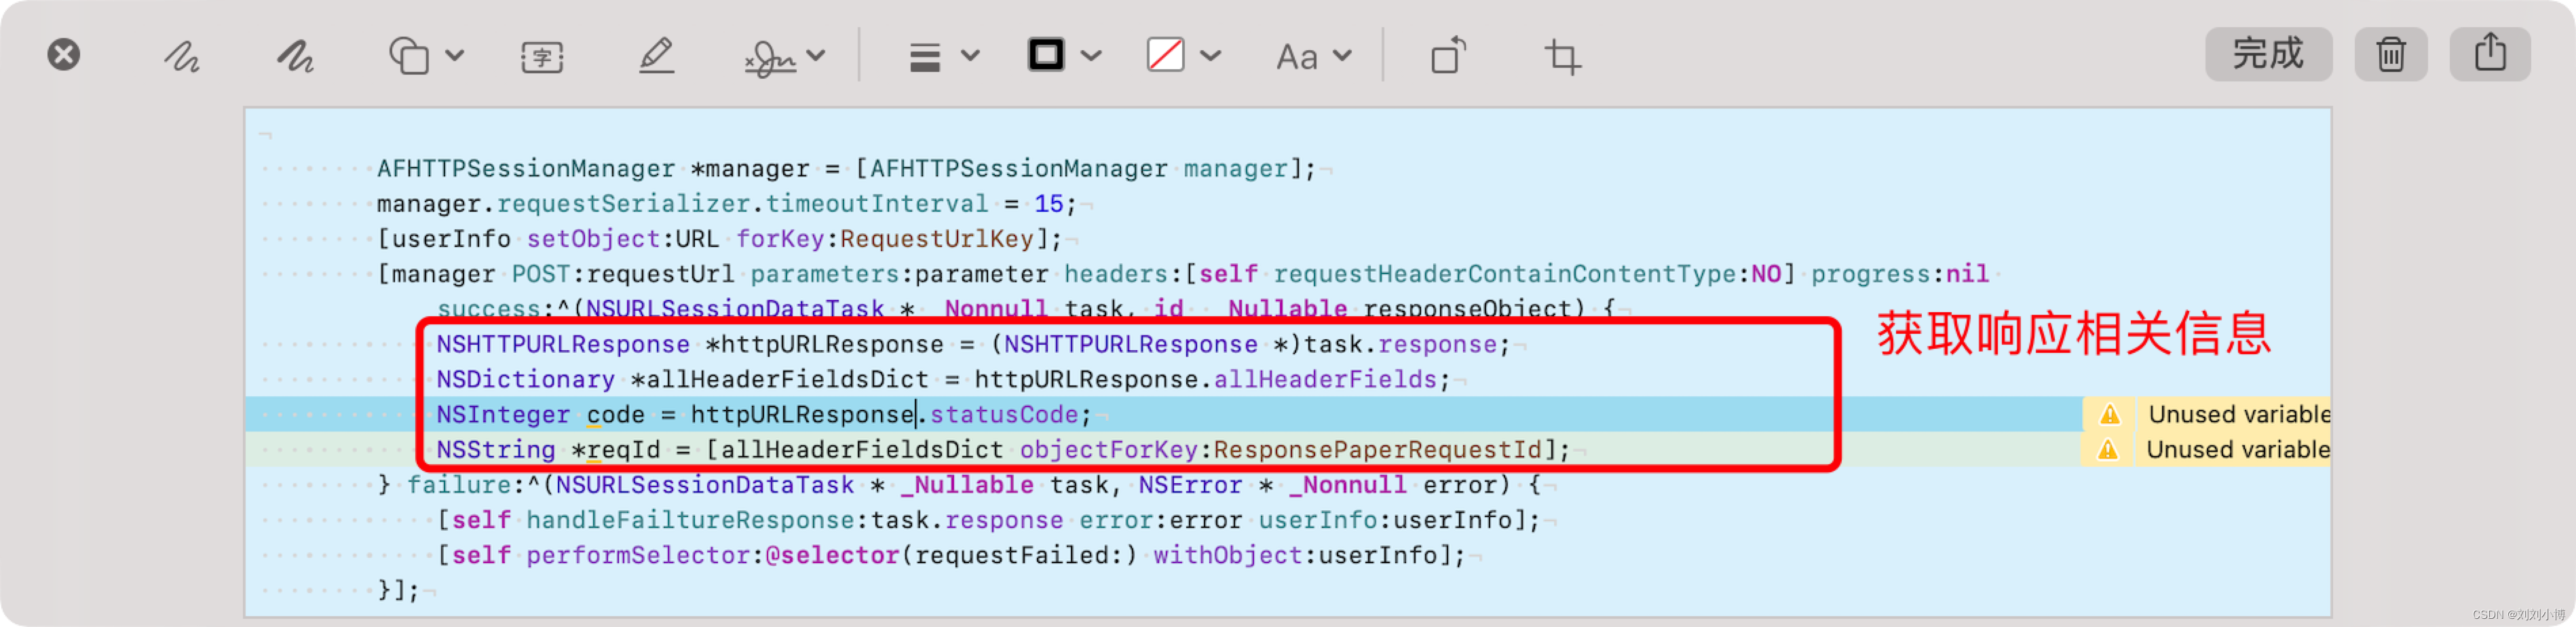2576x627 pixels.
Task: Click the '15' timeout value
Action: 1049,204
